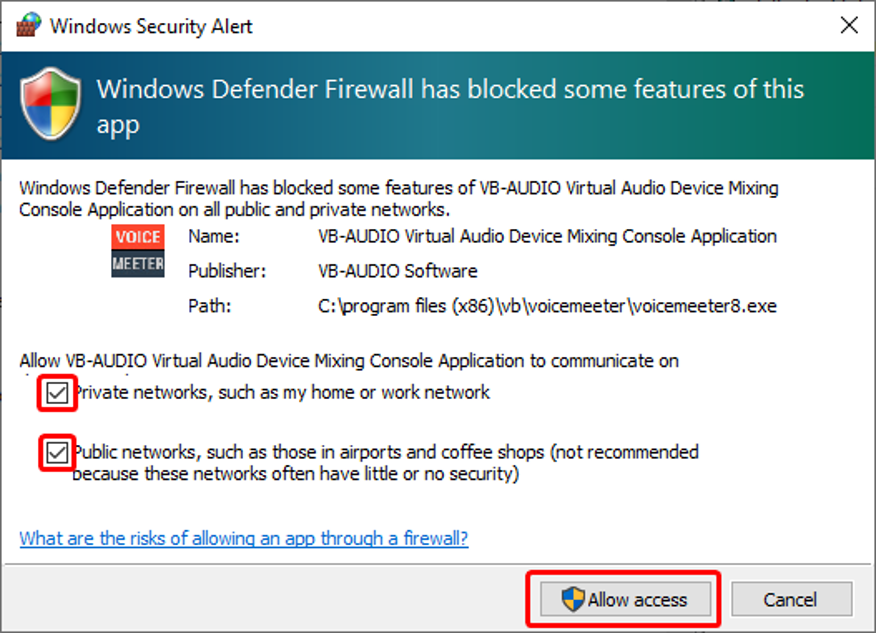Click the UAC shield on Allow access
The height and width of the screenshot is (633, 876).
573,599
